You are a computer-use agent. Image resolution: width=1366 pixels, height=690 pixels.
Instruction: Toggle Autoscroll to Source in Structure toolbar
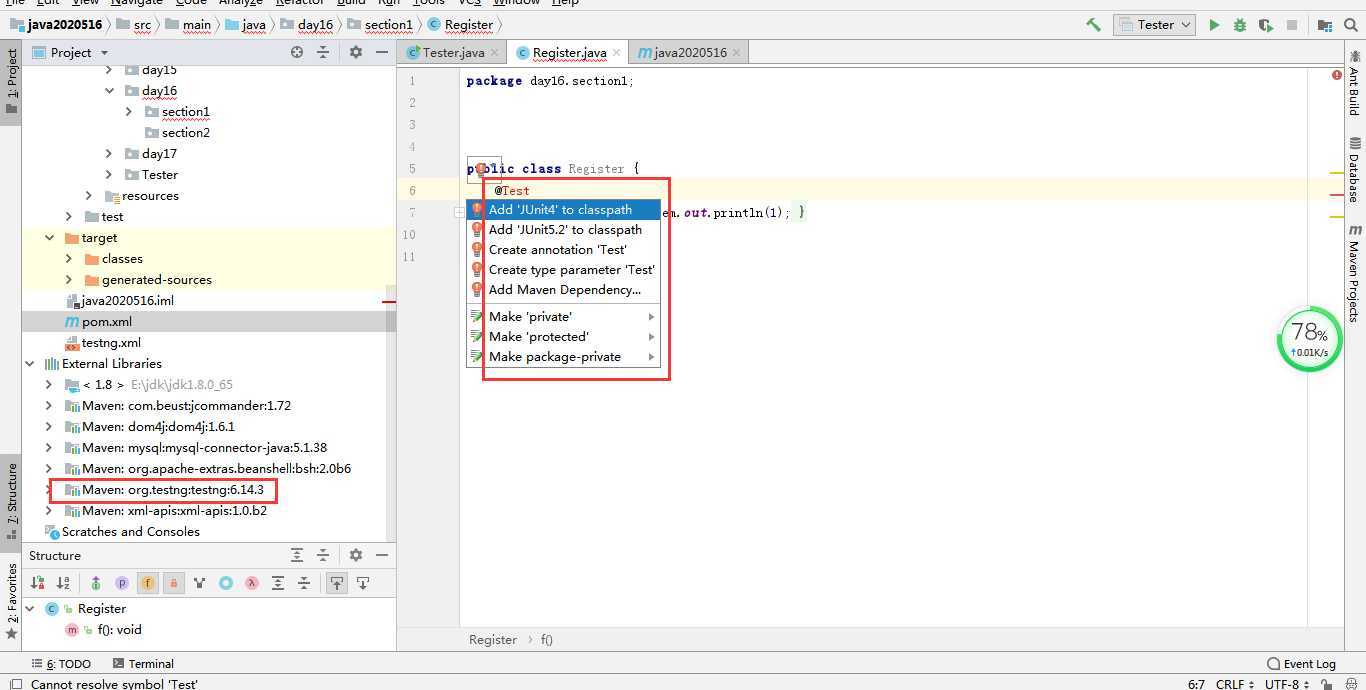coord(337,583)
